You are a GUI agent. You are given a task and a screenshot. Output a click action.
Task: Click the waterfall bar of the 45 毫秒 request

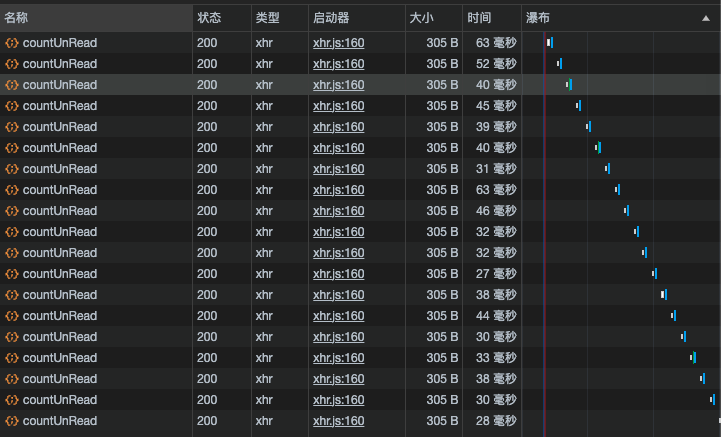[x=578, y=106]
